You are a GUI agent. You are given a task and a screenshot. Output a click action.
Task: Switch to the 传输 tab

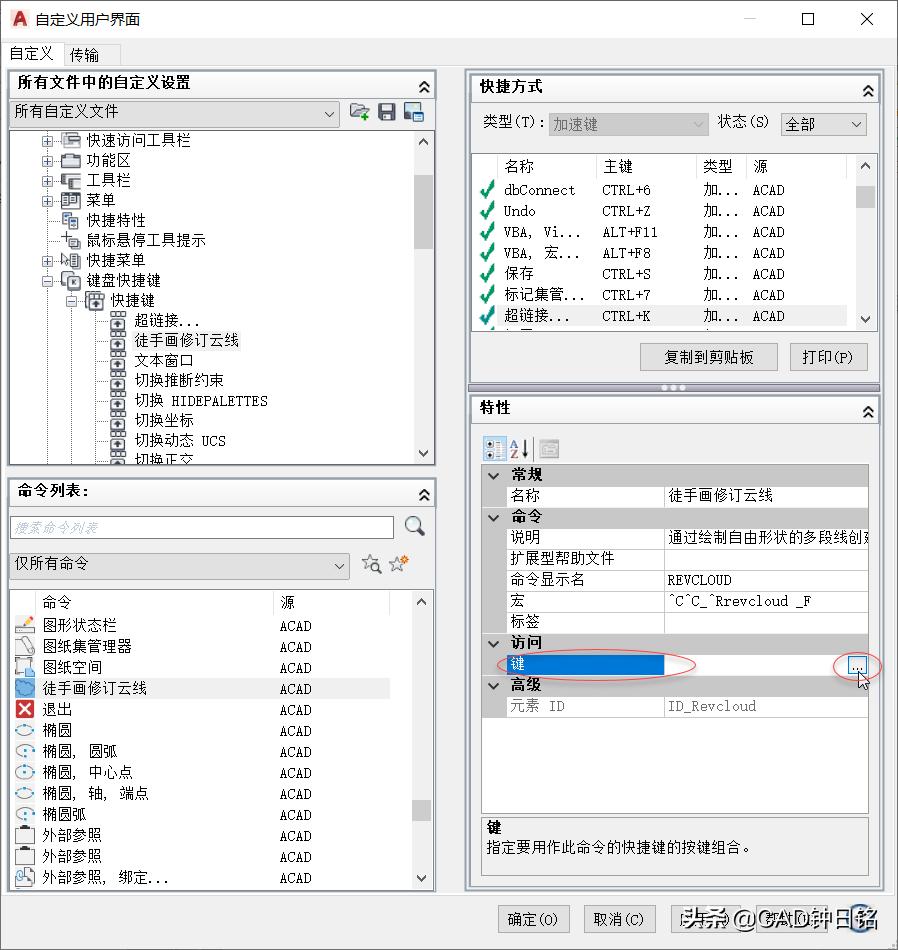85,54
